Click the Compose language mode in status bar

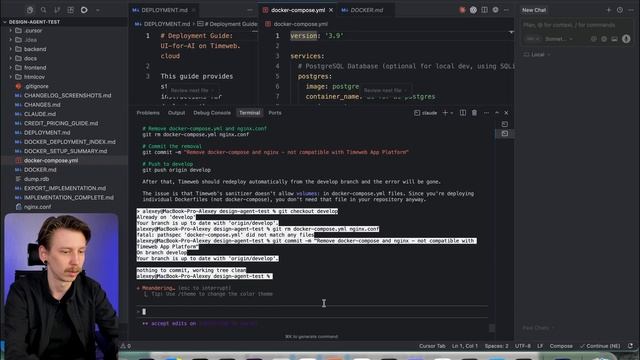tap(561, 346)
